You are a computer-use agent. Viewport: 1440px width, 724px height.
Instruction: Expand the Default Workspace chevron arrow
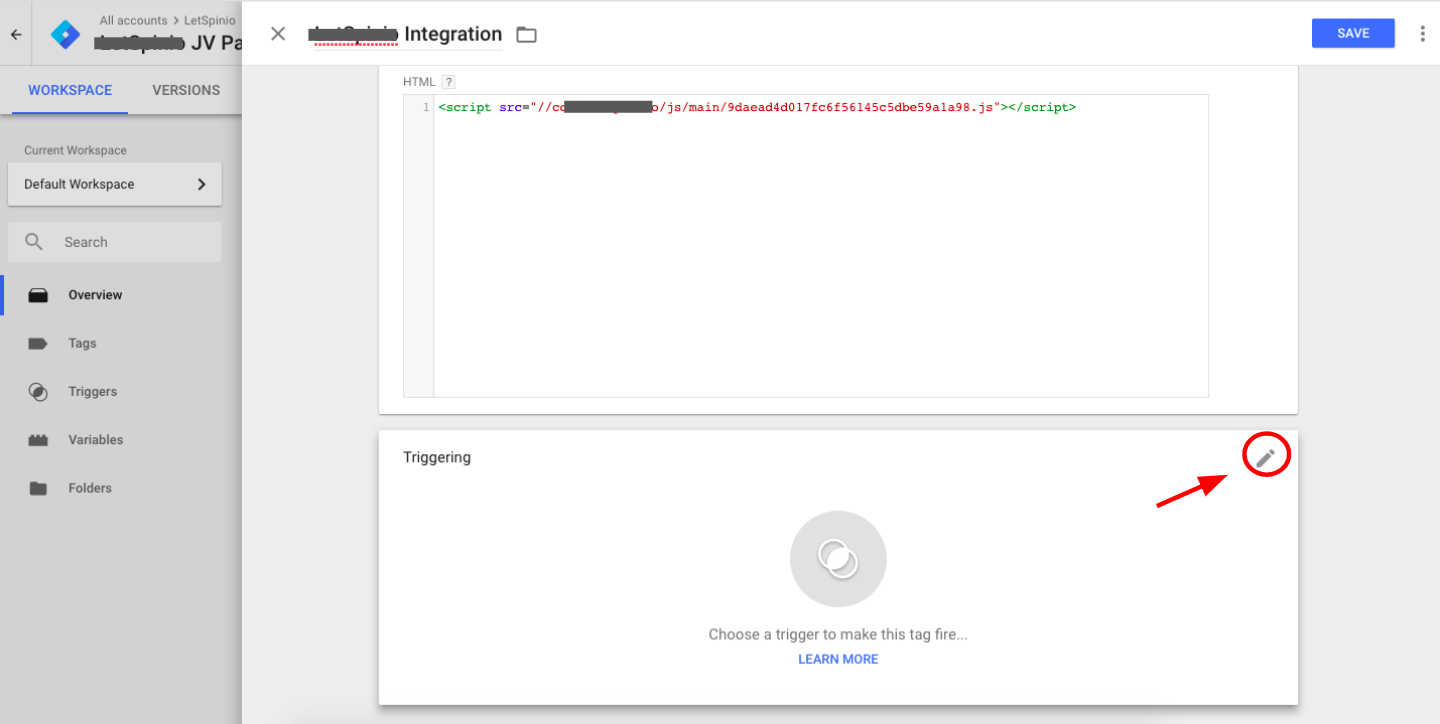[201, 184]
